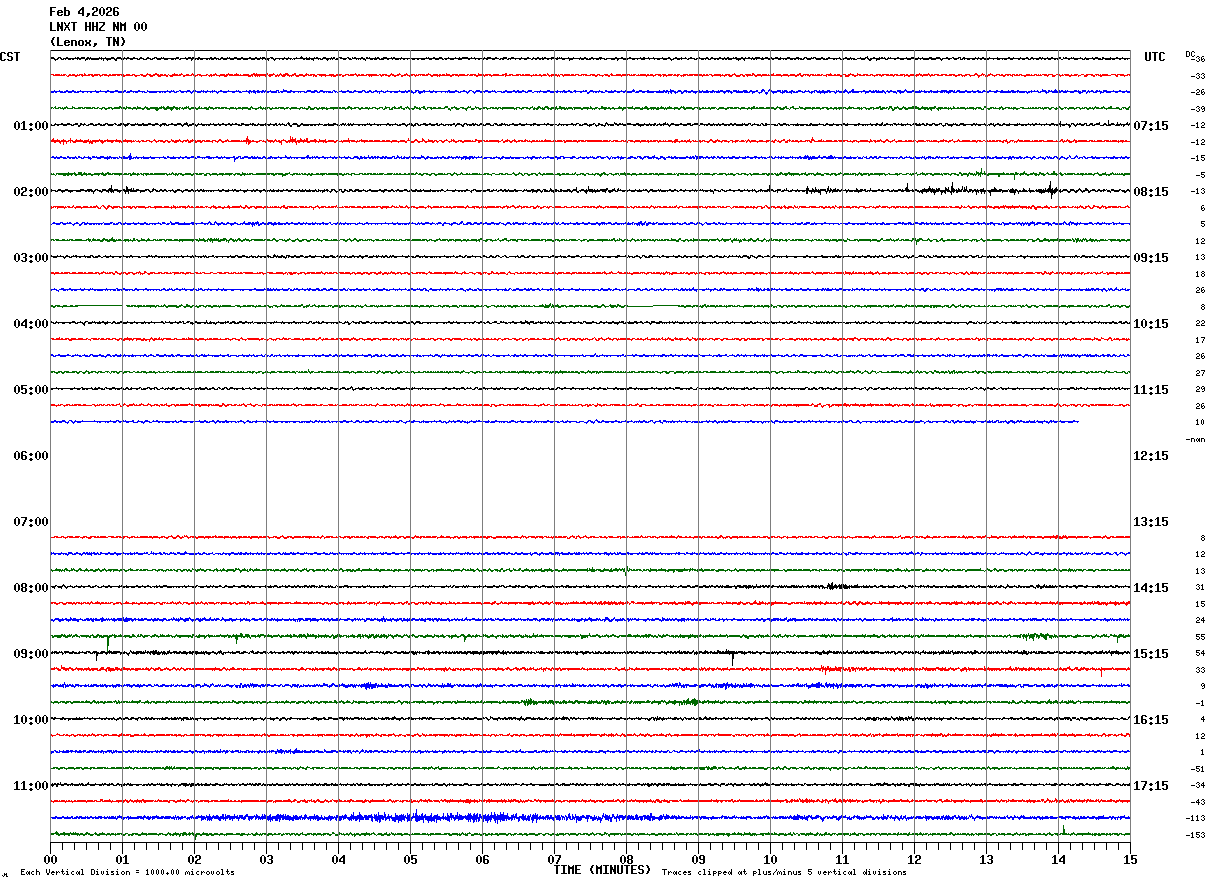Click the CST time label "04:00"

(31, 324)
